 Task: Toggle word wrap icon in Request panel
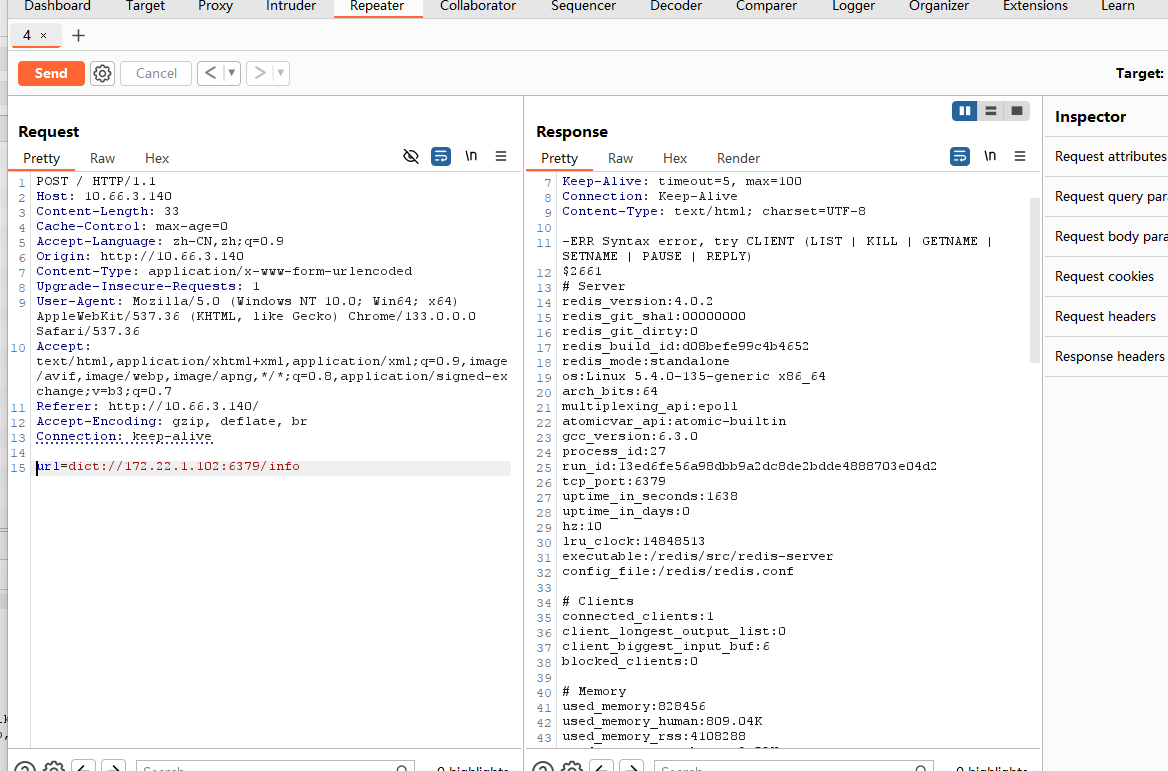[x=441, y=156]
